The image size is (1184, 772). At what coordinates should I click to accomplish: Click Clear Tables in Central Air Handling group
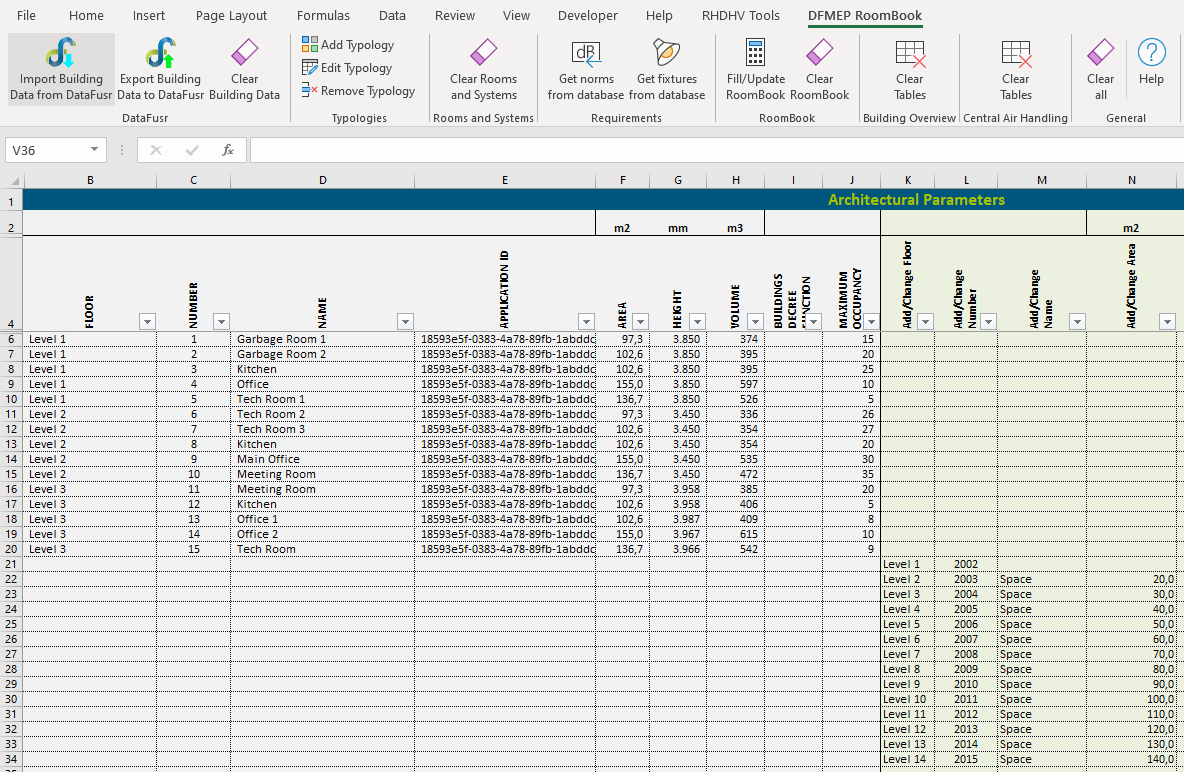[1015, 54]
